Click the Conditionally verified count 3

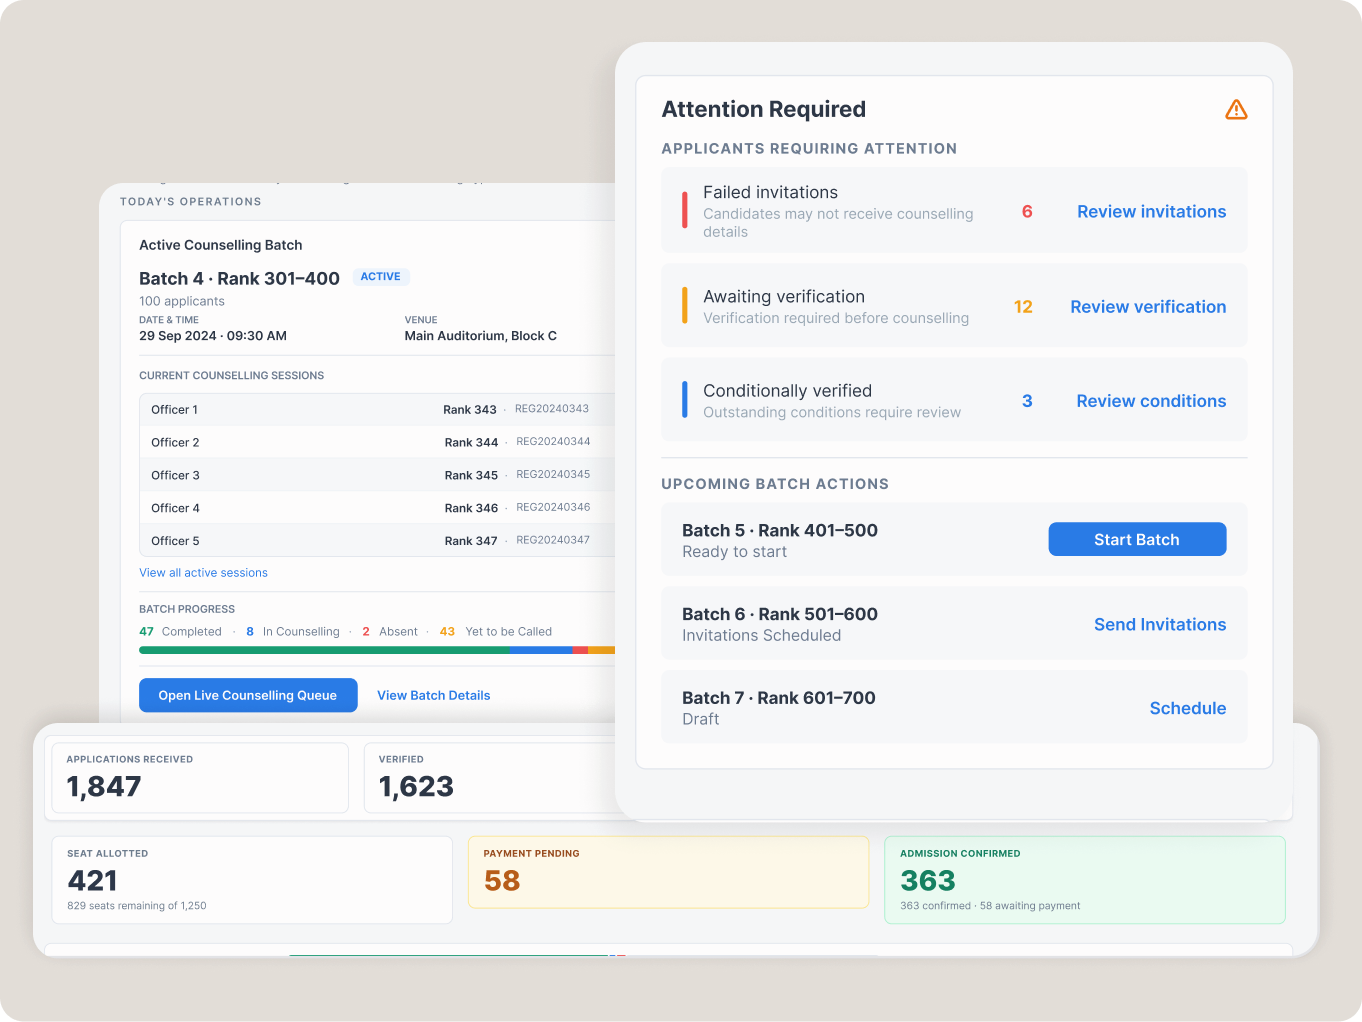1027,401
